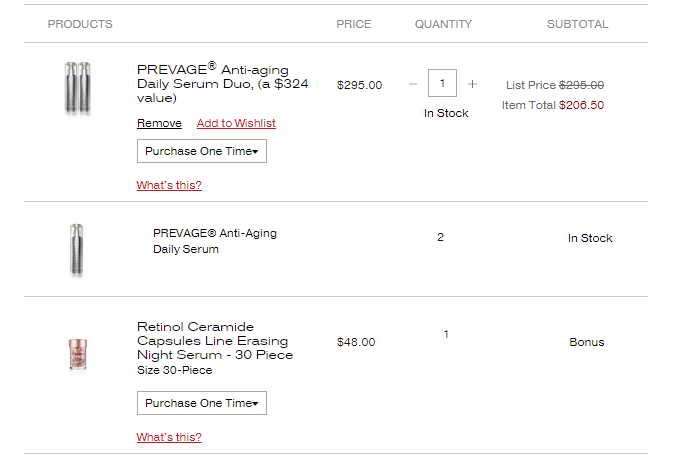Open the PREVAGE Serum Duo product thumbnail

[x=78, y=88]
